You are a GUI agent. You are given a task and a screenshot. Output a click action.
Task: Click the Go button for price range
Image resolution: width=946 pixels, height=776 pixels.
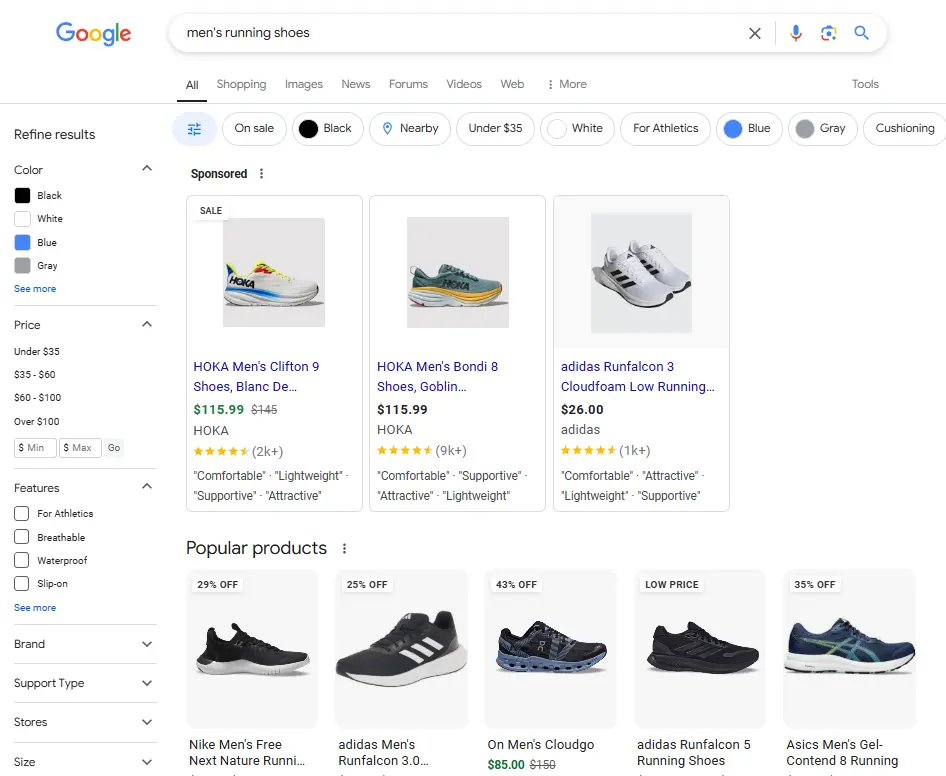click(x=113, y=448)
